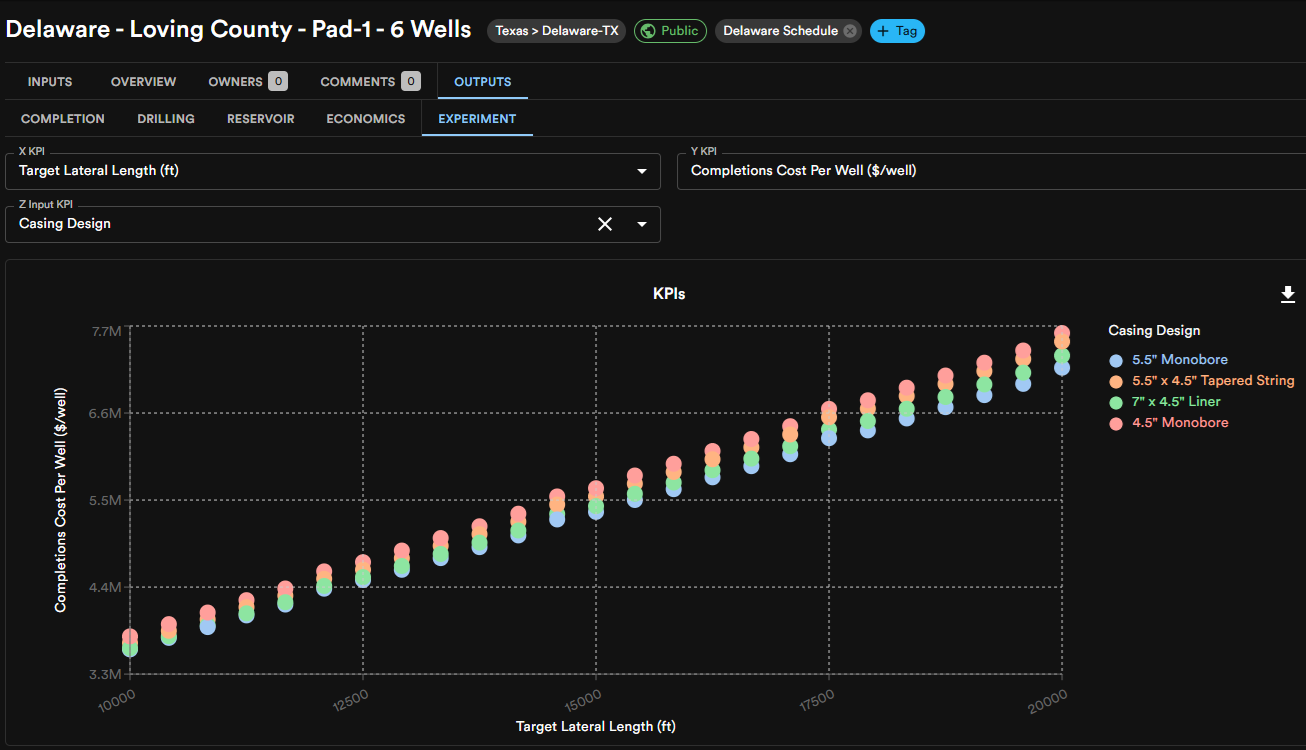Open the X KPI dropdown arrow
The image size is (1306, 750).
642,171
